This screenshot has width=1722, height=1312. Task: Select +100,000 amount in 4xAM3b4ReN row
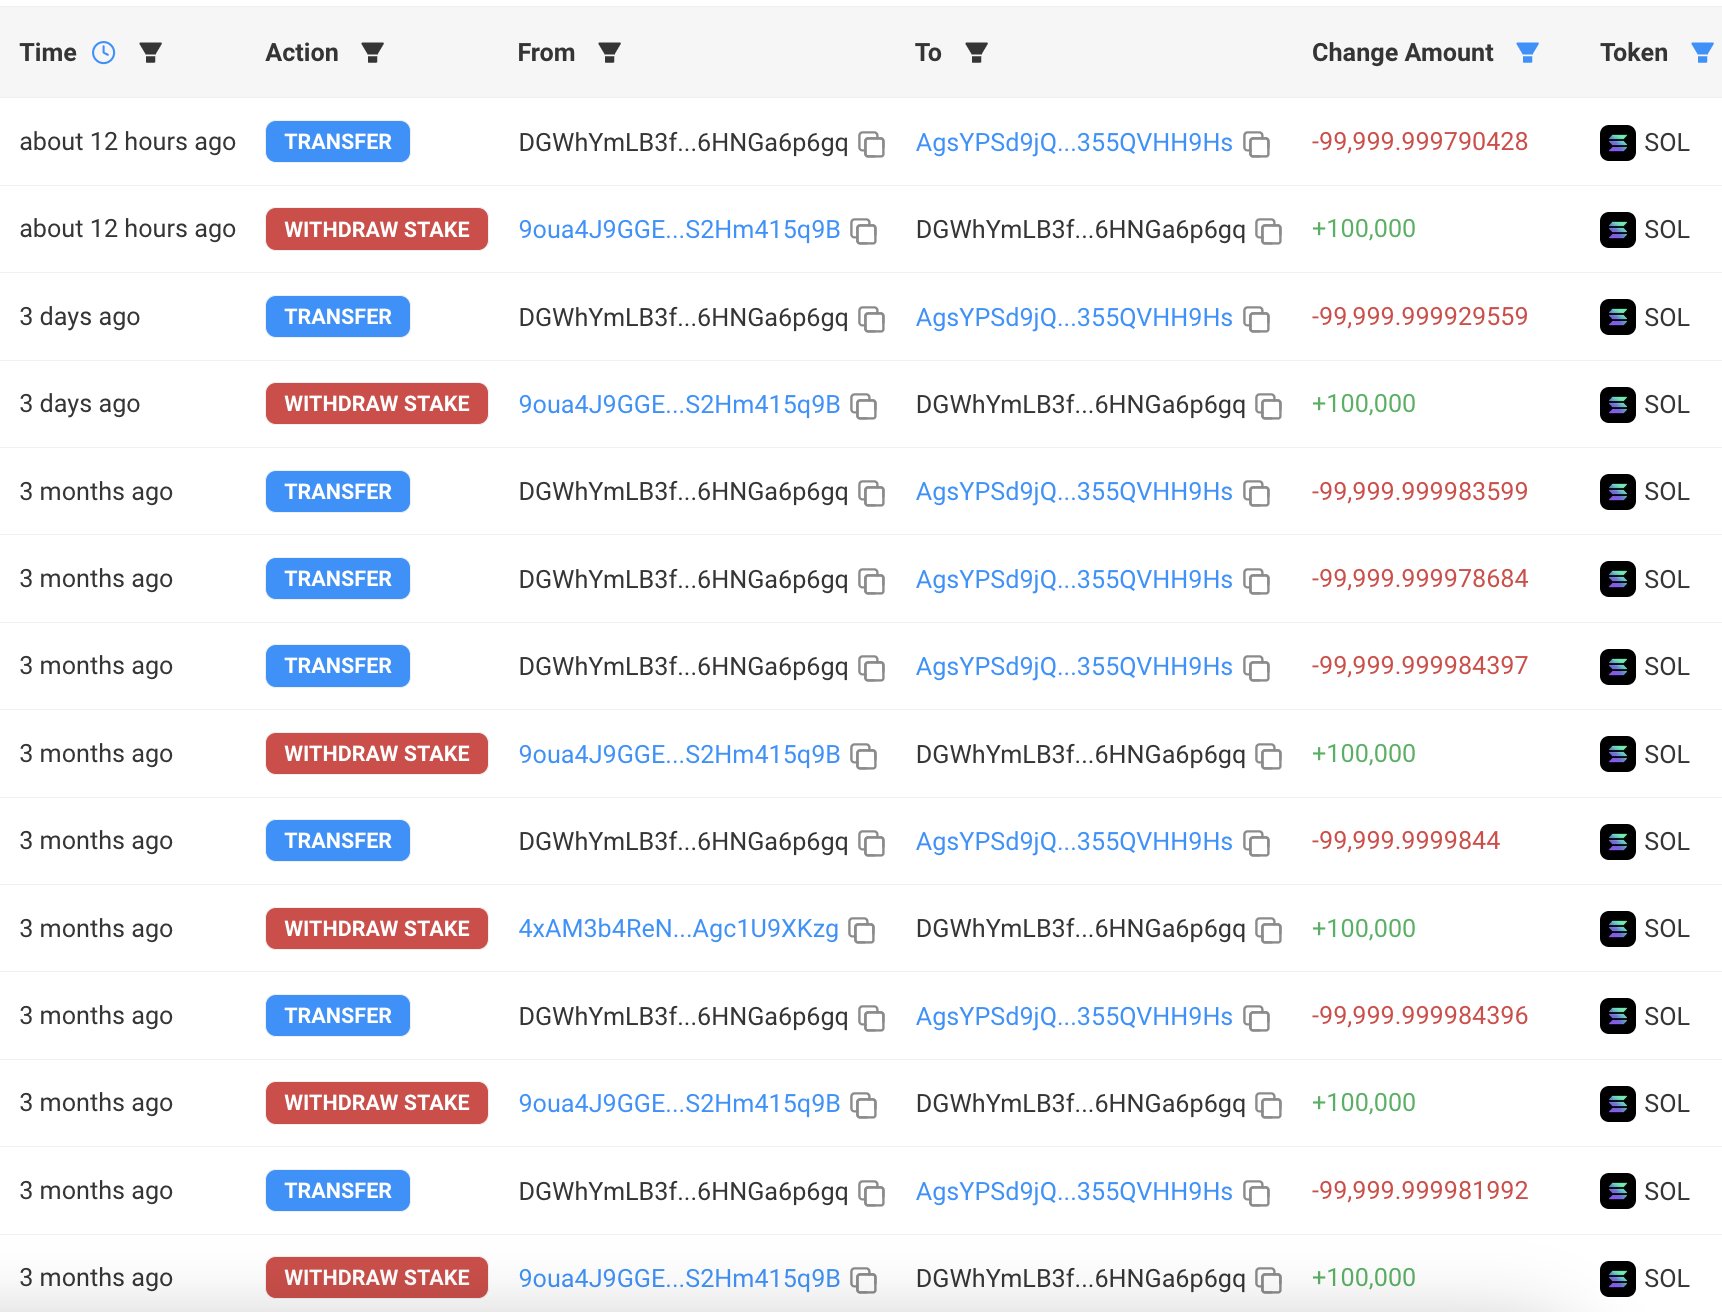coord(1364,929)
